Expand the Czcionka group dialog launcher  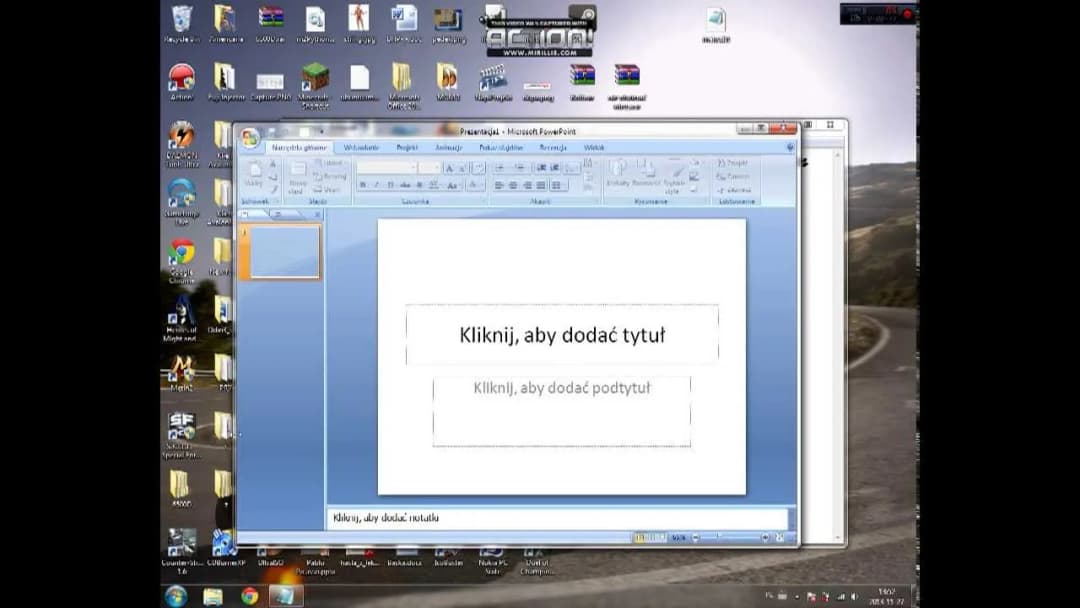pyautogui.click(x=483, y=201)
